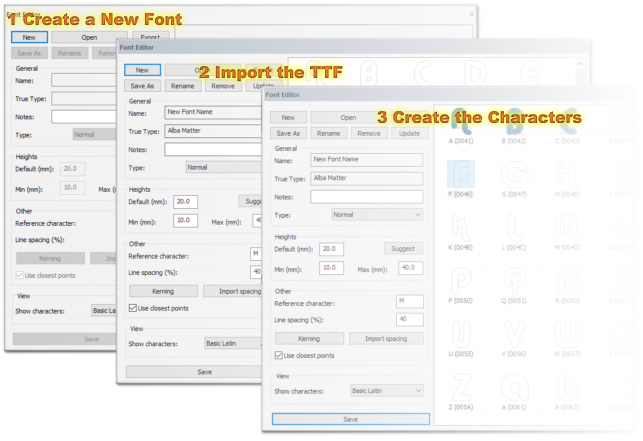Click New button in back window
Screen dimensions: 643x441
coord(29,37)
